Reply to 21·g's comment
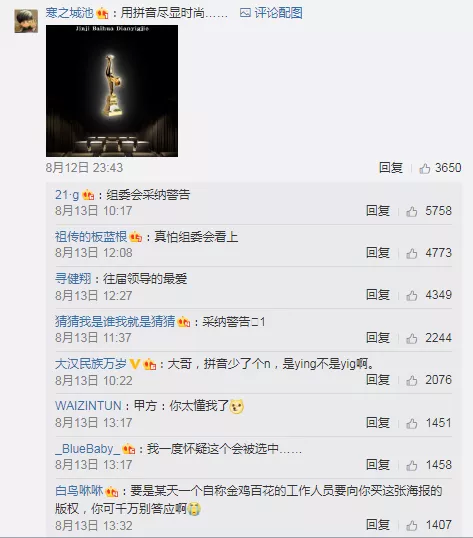 (x=378, y=211)
